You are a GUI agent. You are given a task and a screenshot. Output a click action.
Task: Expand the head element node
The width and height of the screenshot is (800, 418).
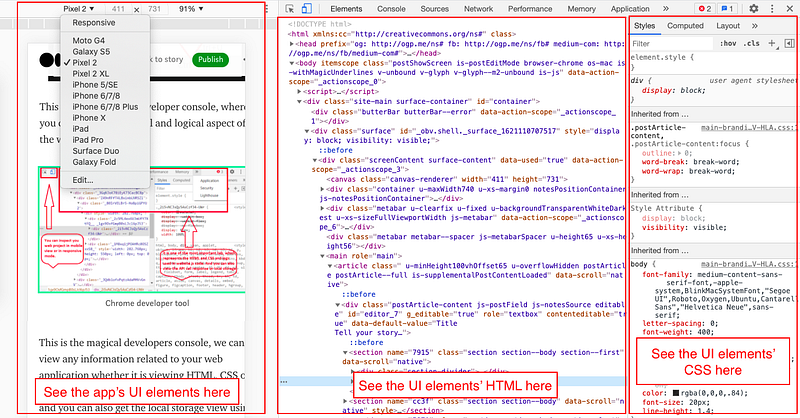click(291, 44)
